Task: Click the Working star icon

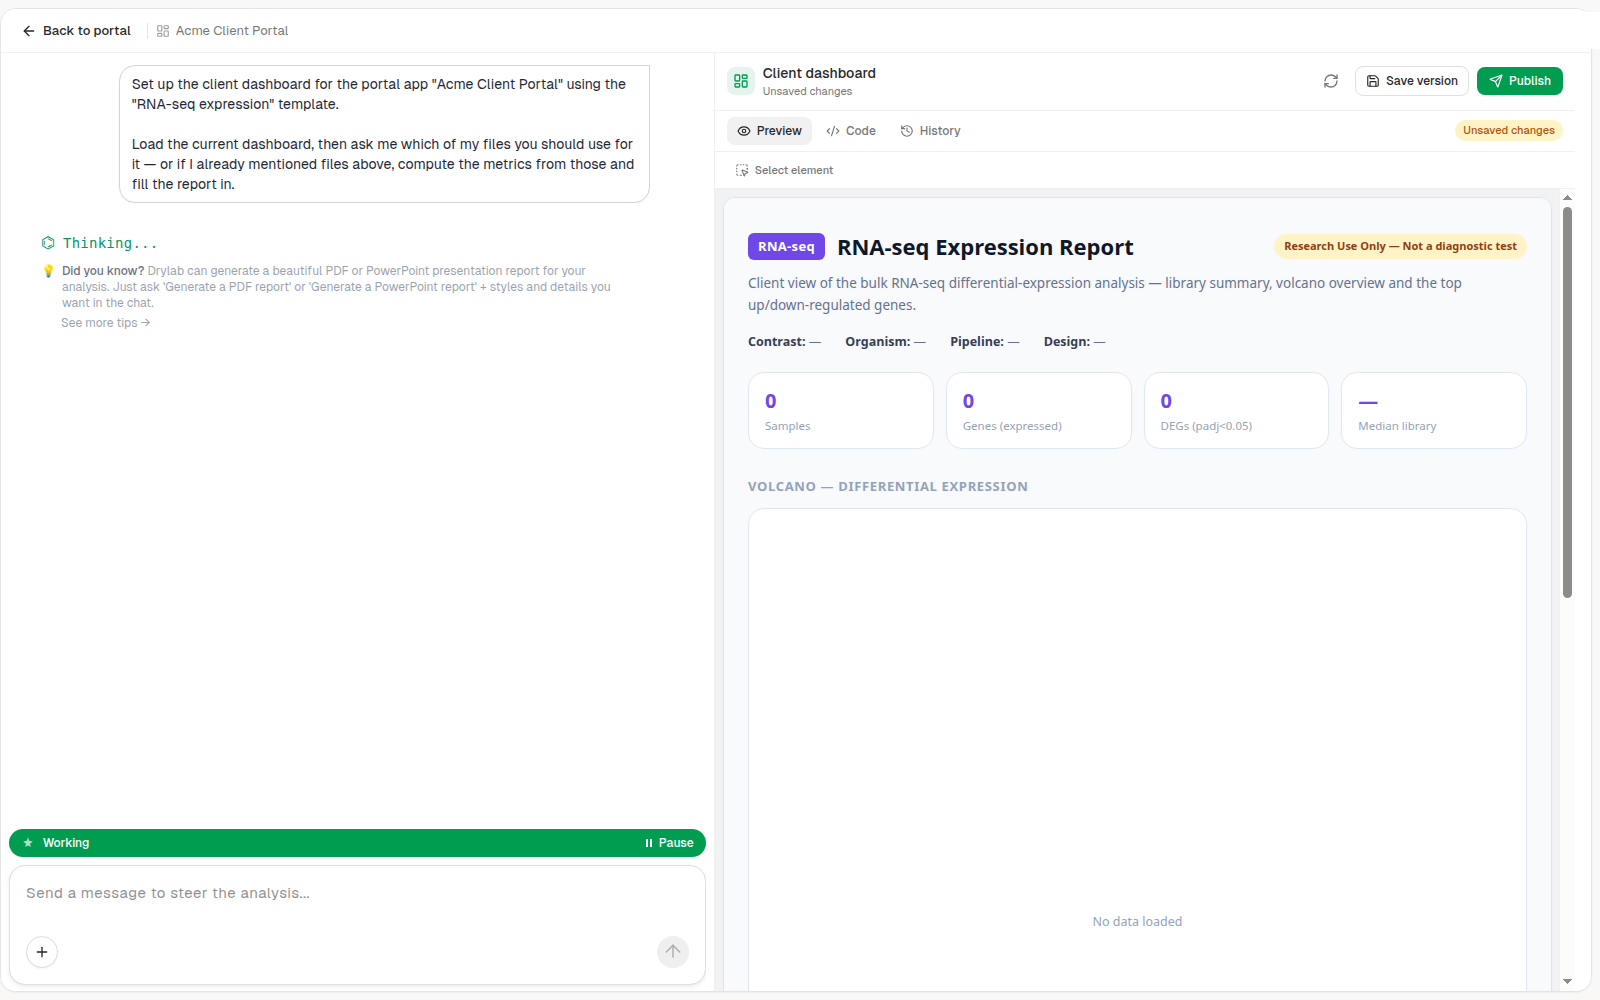Action: [x=28, y=843]
